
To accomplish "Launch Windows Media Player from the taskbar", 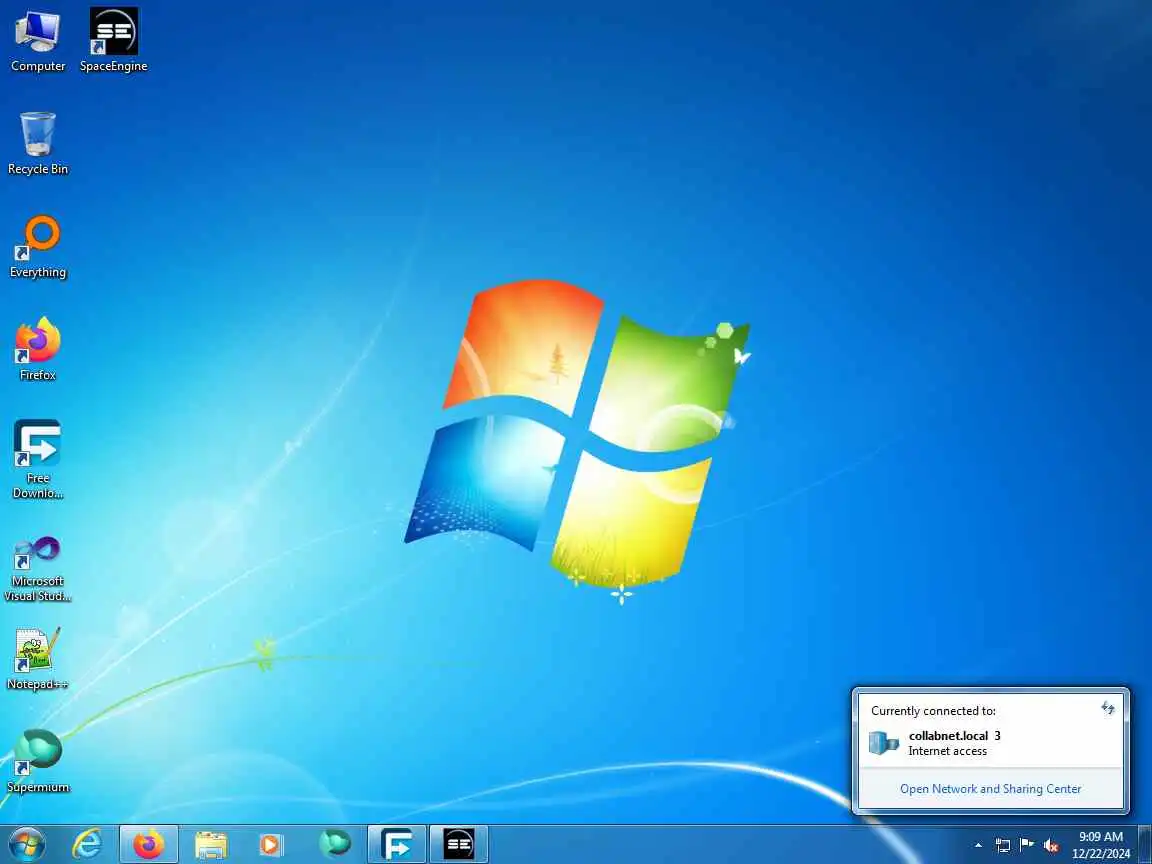I will click(272, 845).
